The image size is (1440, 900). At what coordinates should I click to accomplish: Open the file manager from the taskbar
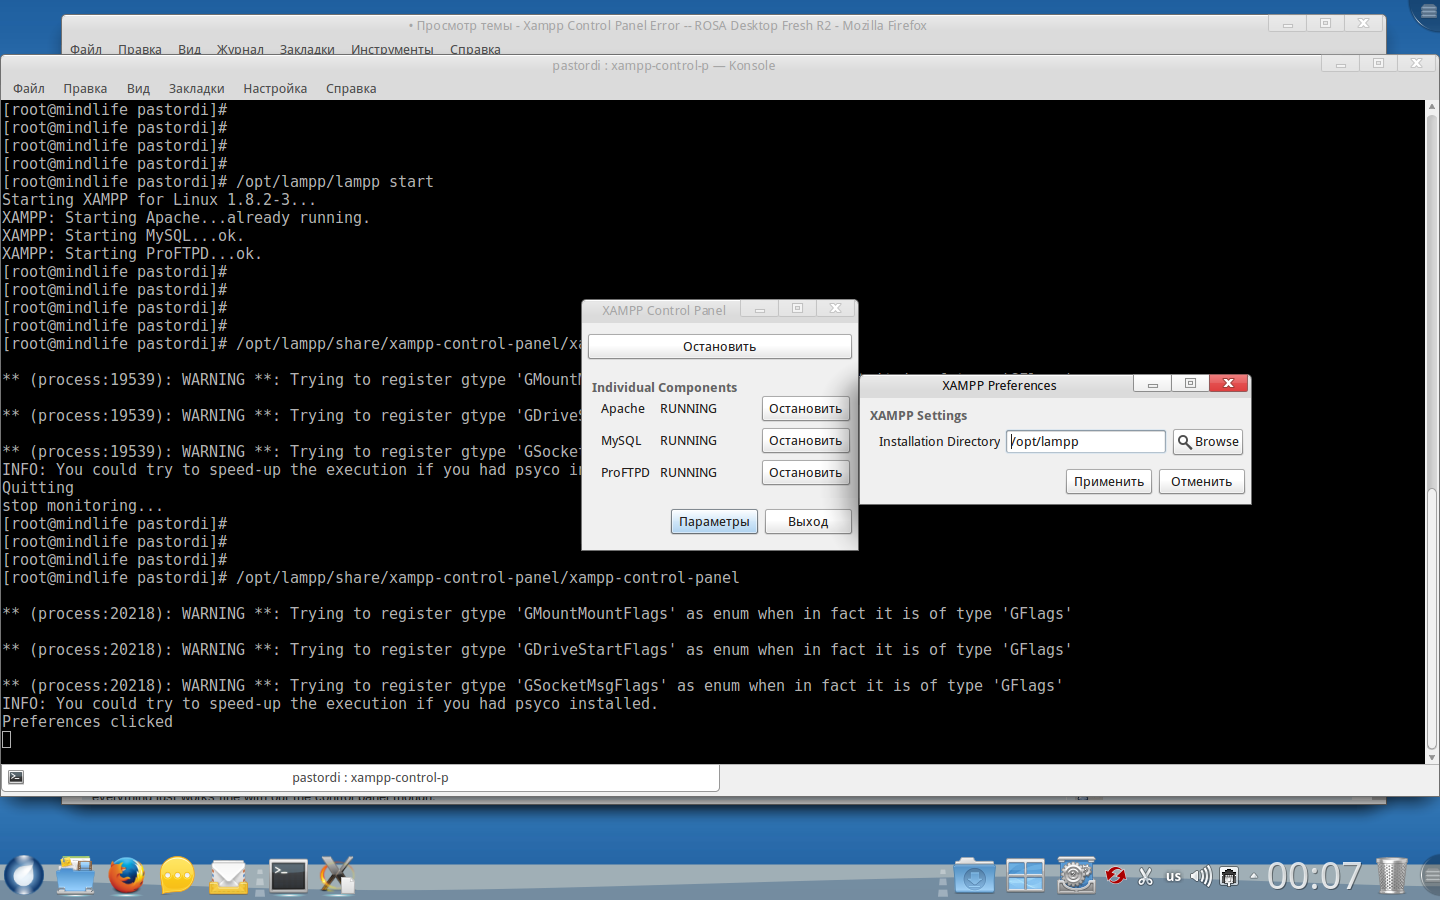pos(75,875)
